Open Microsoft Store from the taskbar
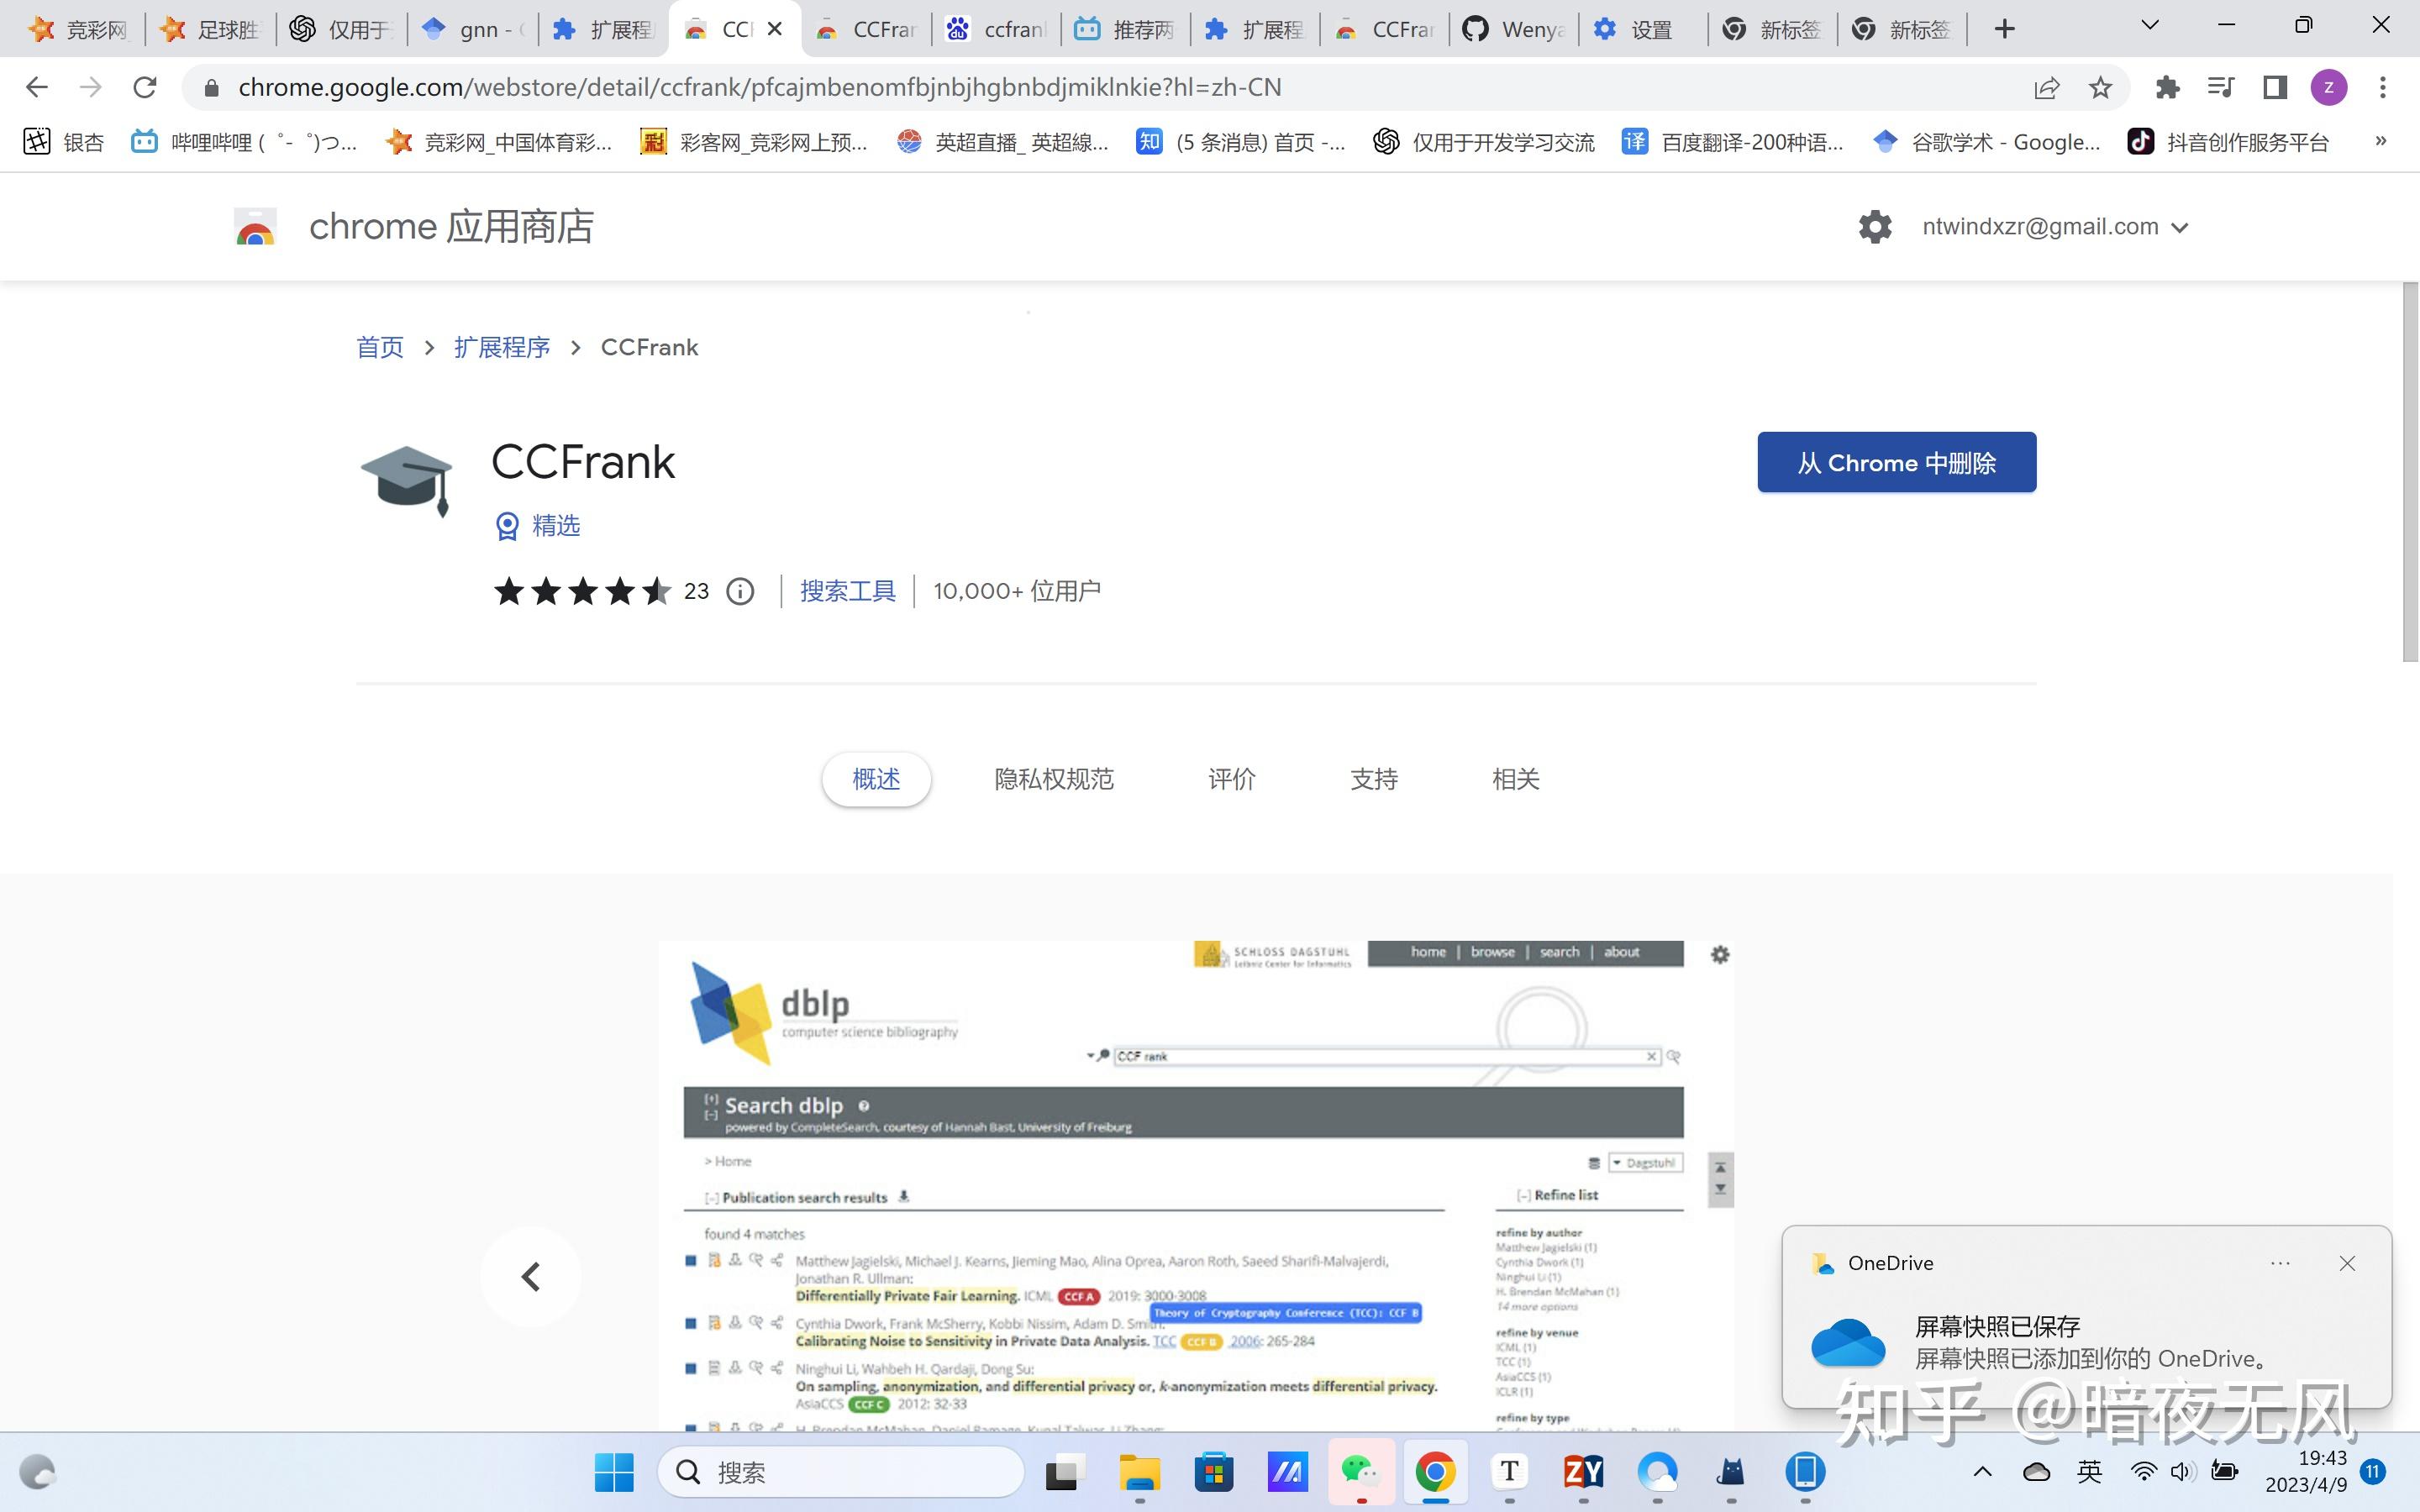This screenshot has height=1512, width=2420. point(1214,1472)
